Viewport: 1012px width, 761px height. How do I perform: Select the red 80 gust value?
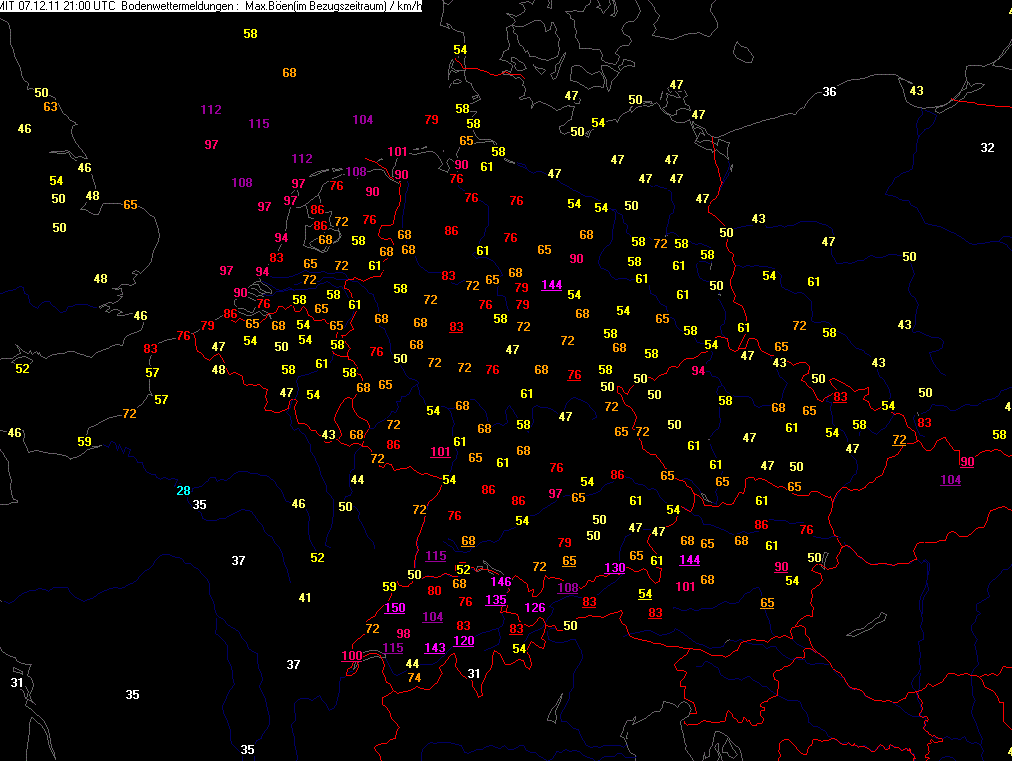point(434,591)
